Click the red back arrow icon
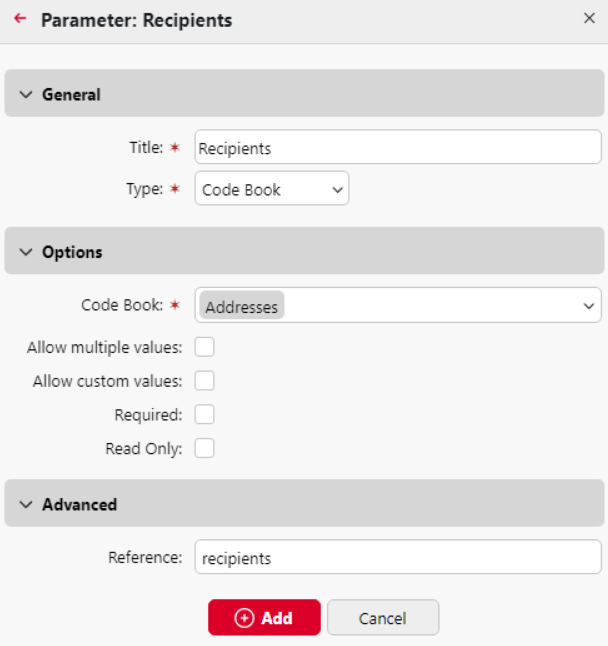The height and width of the screenshot is (646, 608). [20, 19]
